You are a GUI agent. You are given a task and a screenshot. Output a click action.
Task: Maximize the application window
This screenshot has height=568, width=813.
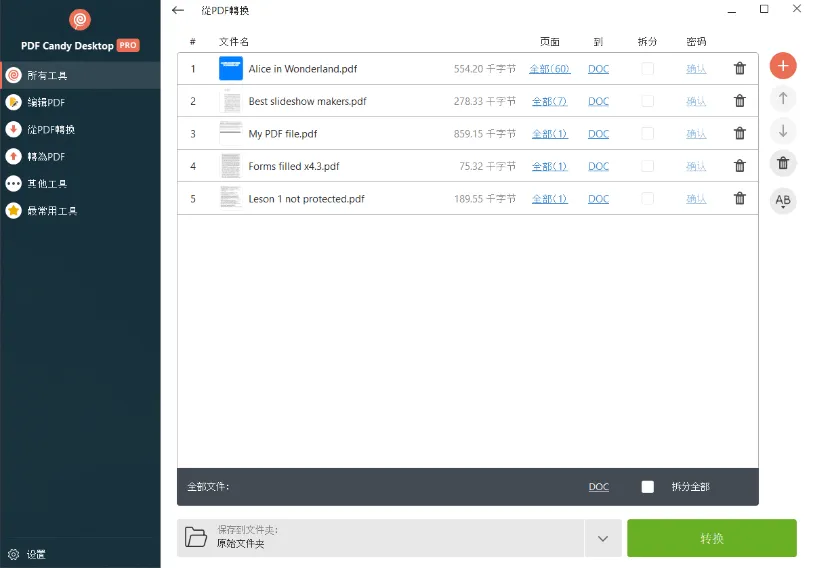point(764,9)
